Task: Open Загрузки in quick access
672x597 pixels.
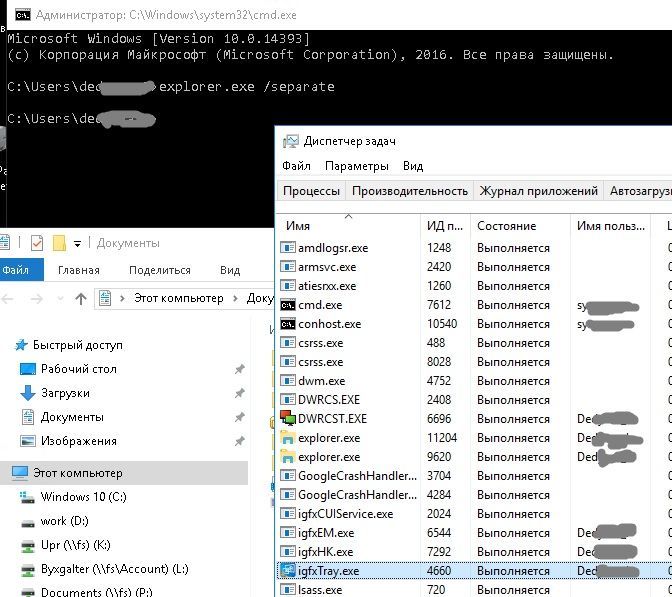Action: [x=65, y=393]
